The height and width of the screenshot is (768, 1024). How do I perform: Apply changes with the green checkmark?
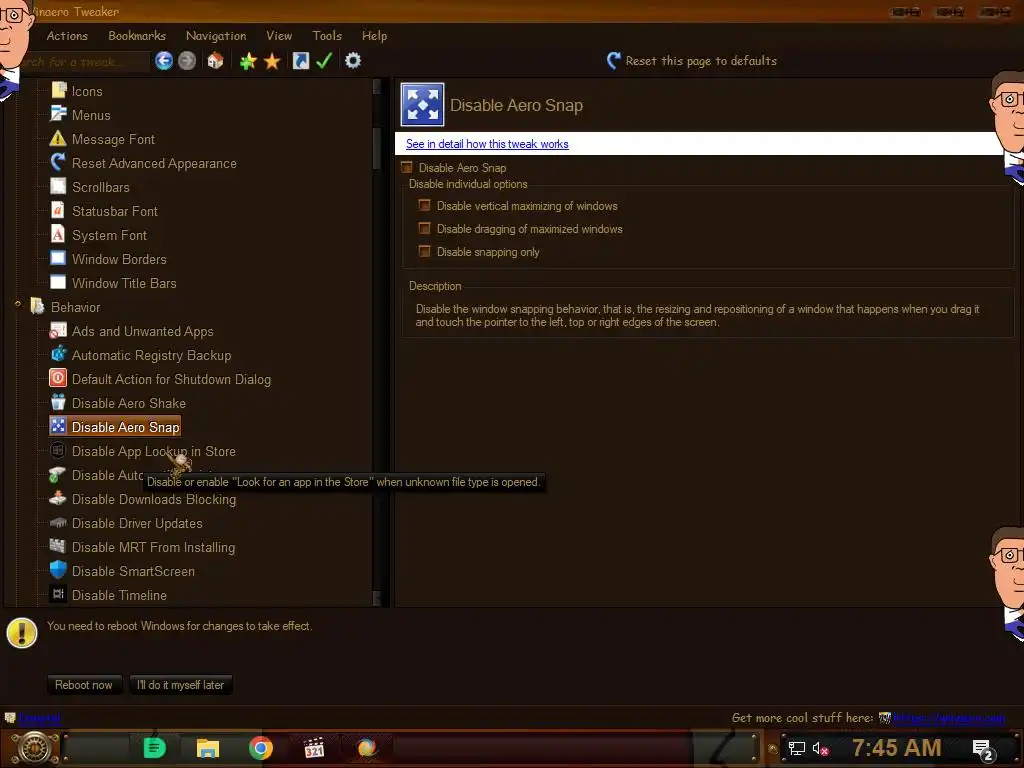click(324, 61)
